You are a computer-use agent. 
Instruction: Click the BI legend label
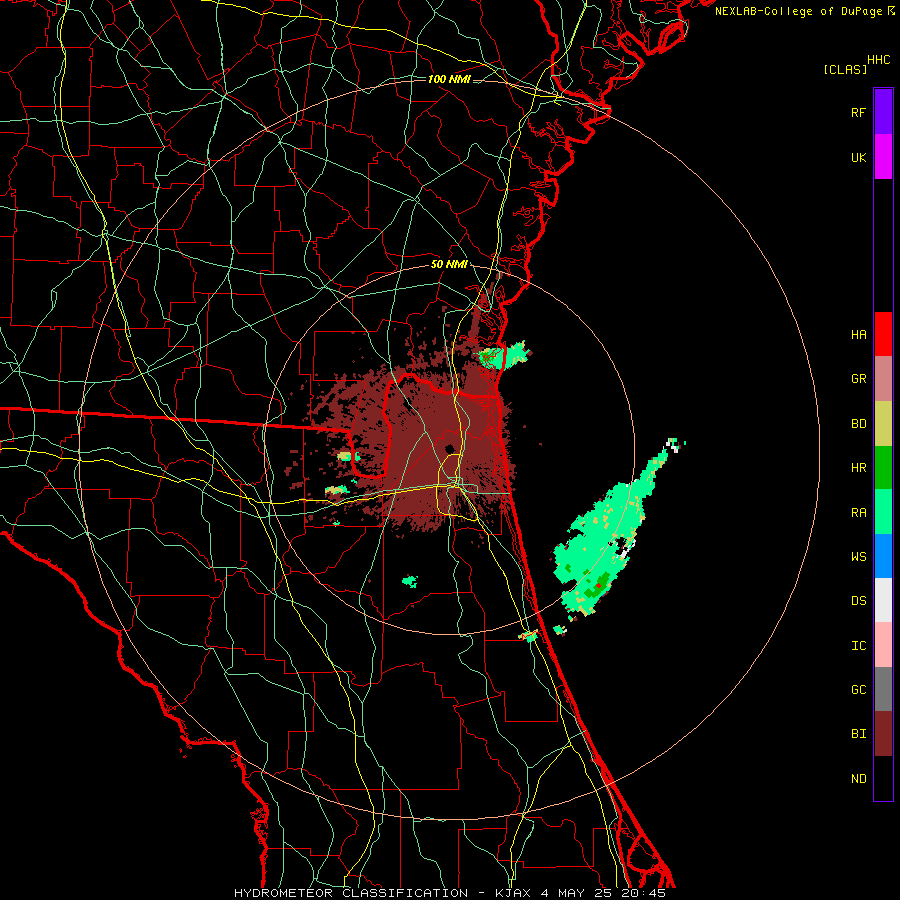pos(858,734)
